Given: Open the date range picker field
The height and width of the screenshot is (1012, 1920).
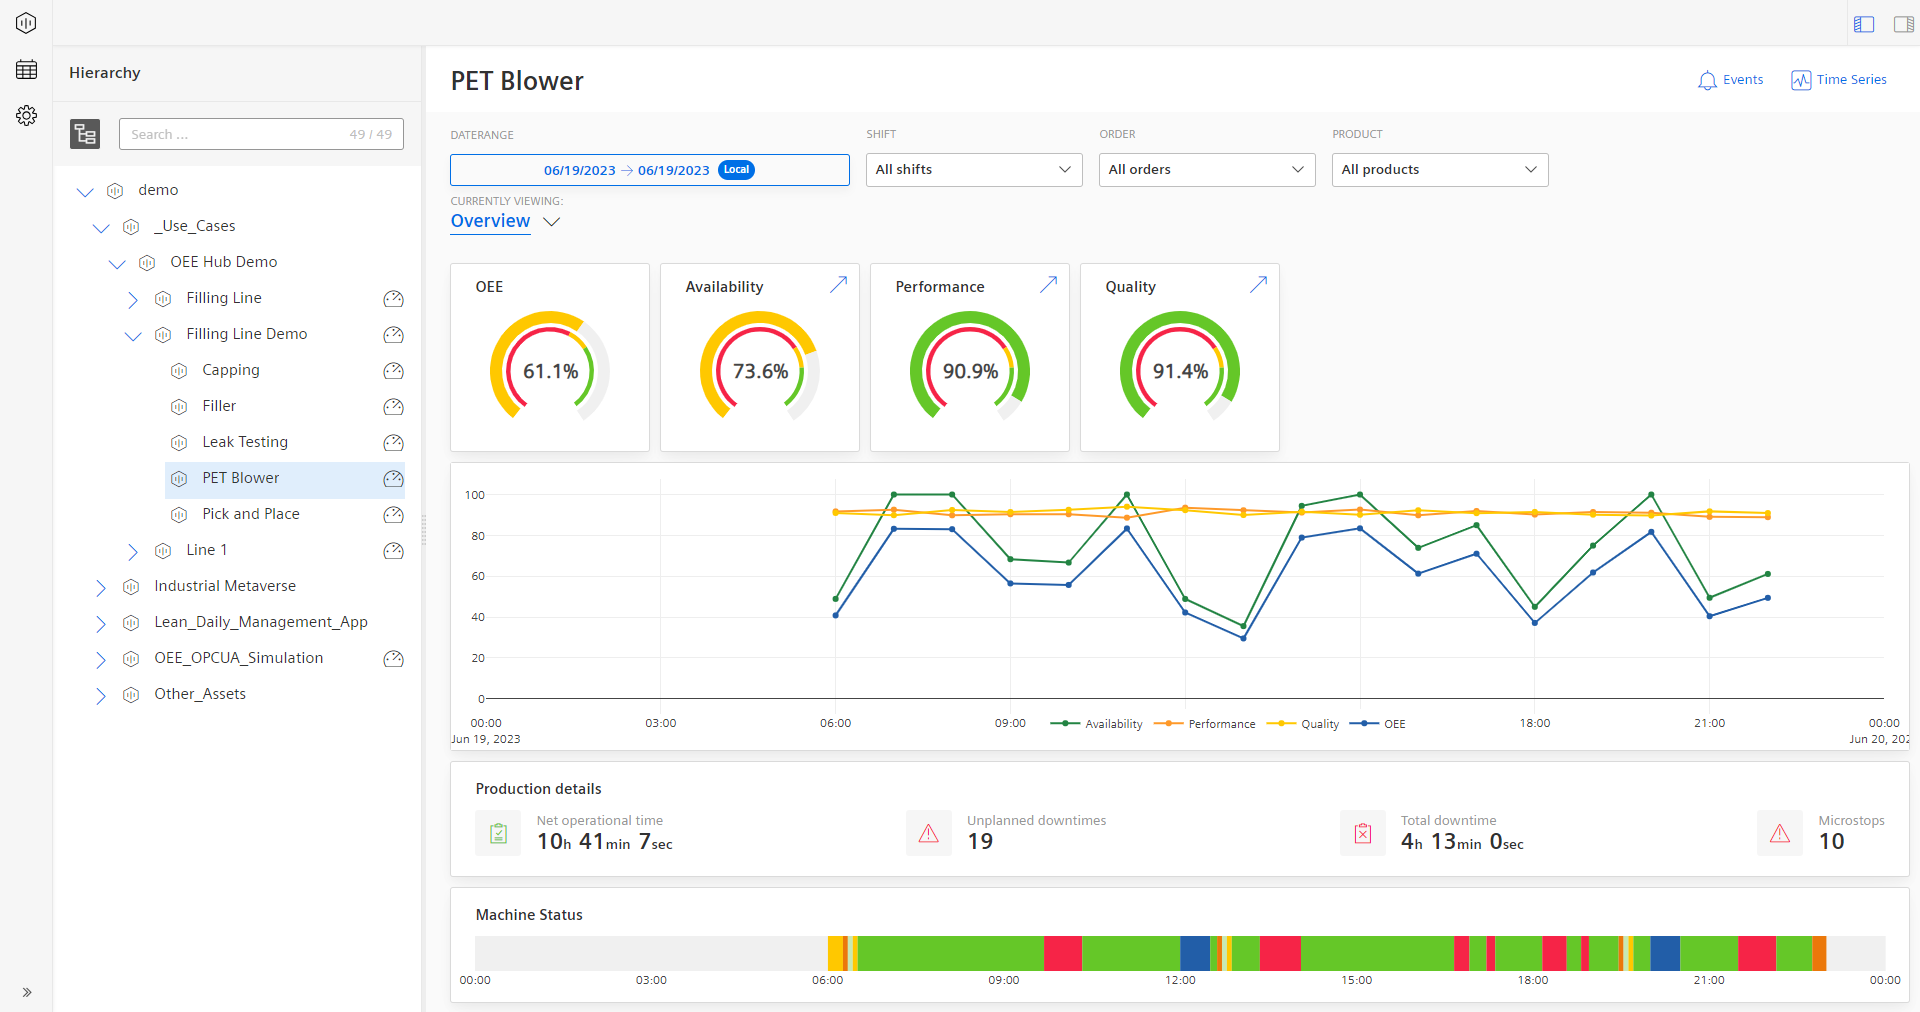Looking at the screenshot, I should tap(650, 170).
